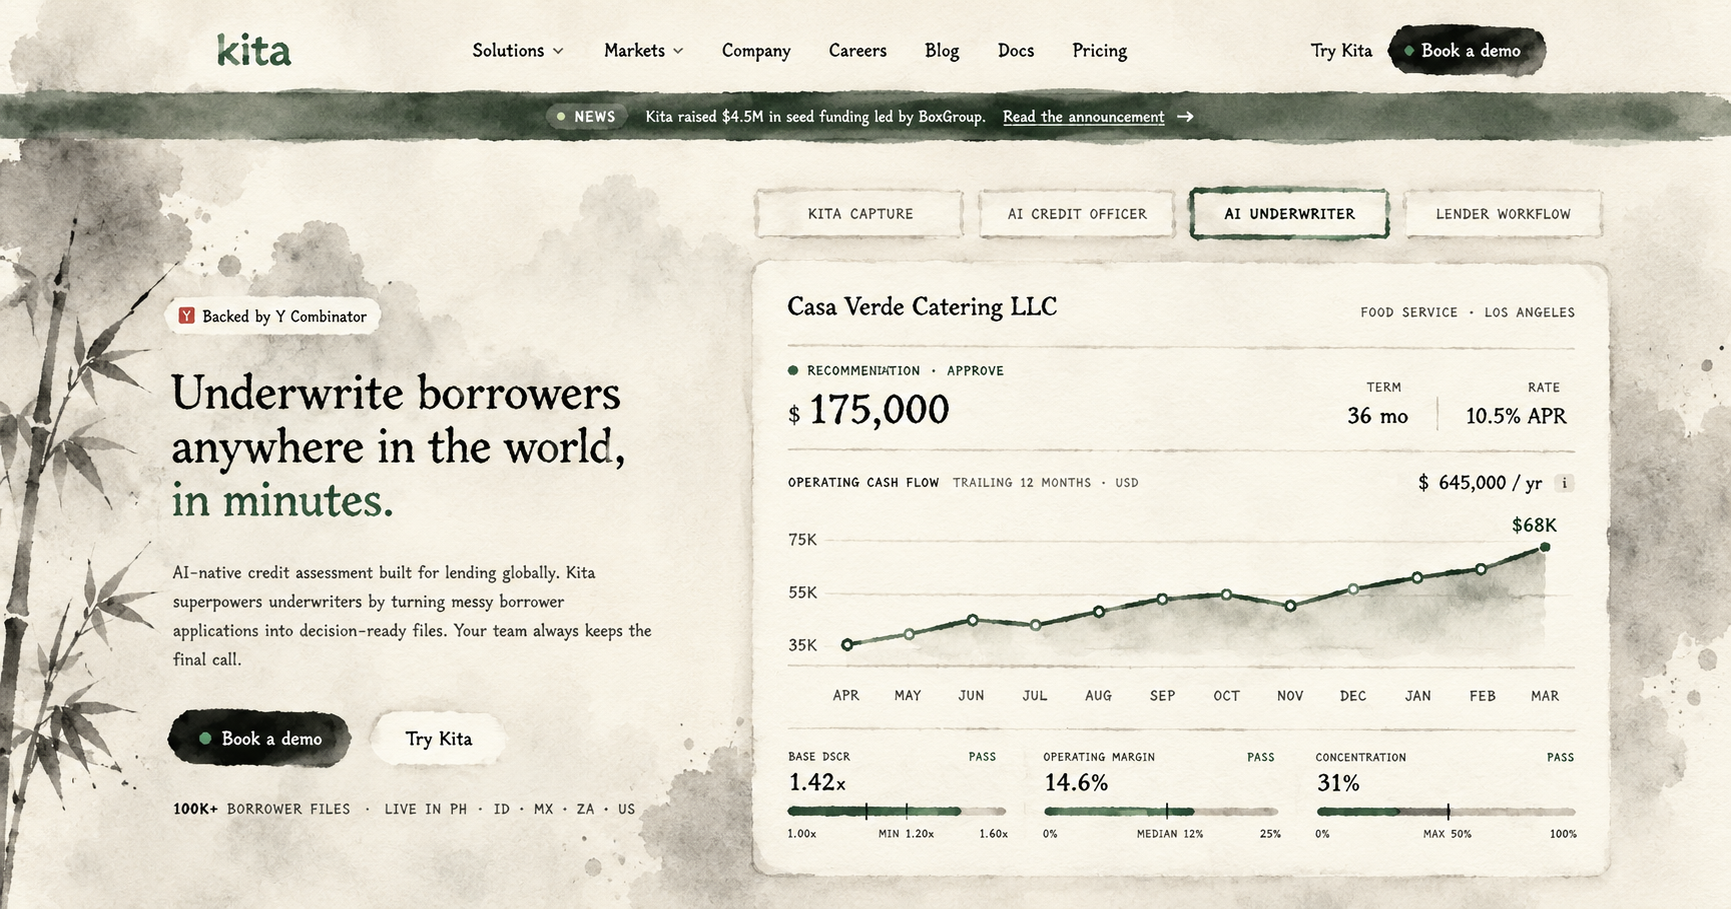Click the 100K+ BORROWER FILES text

(x=262, y=809)
